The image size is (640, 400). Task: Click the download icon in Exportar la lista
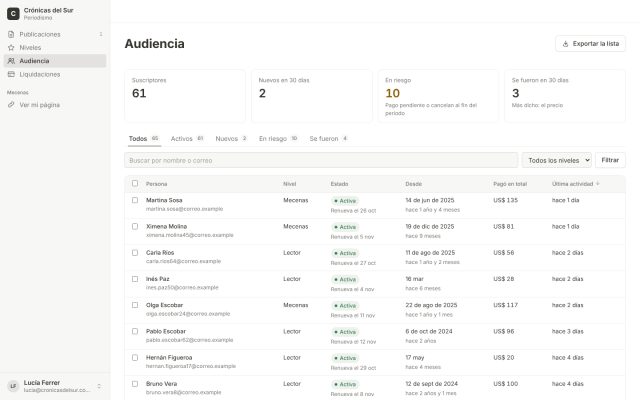(x=565, y=44)
